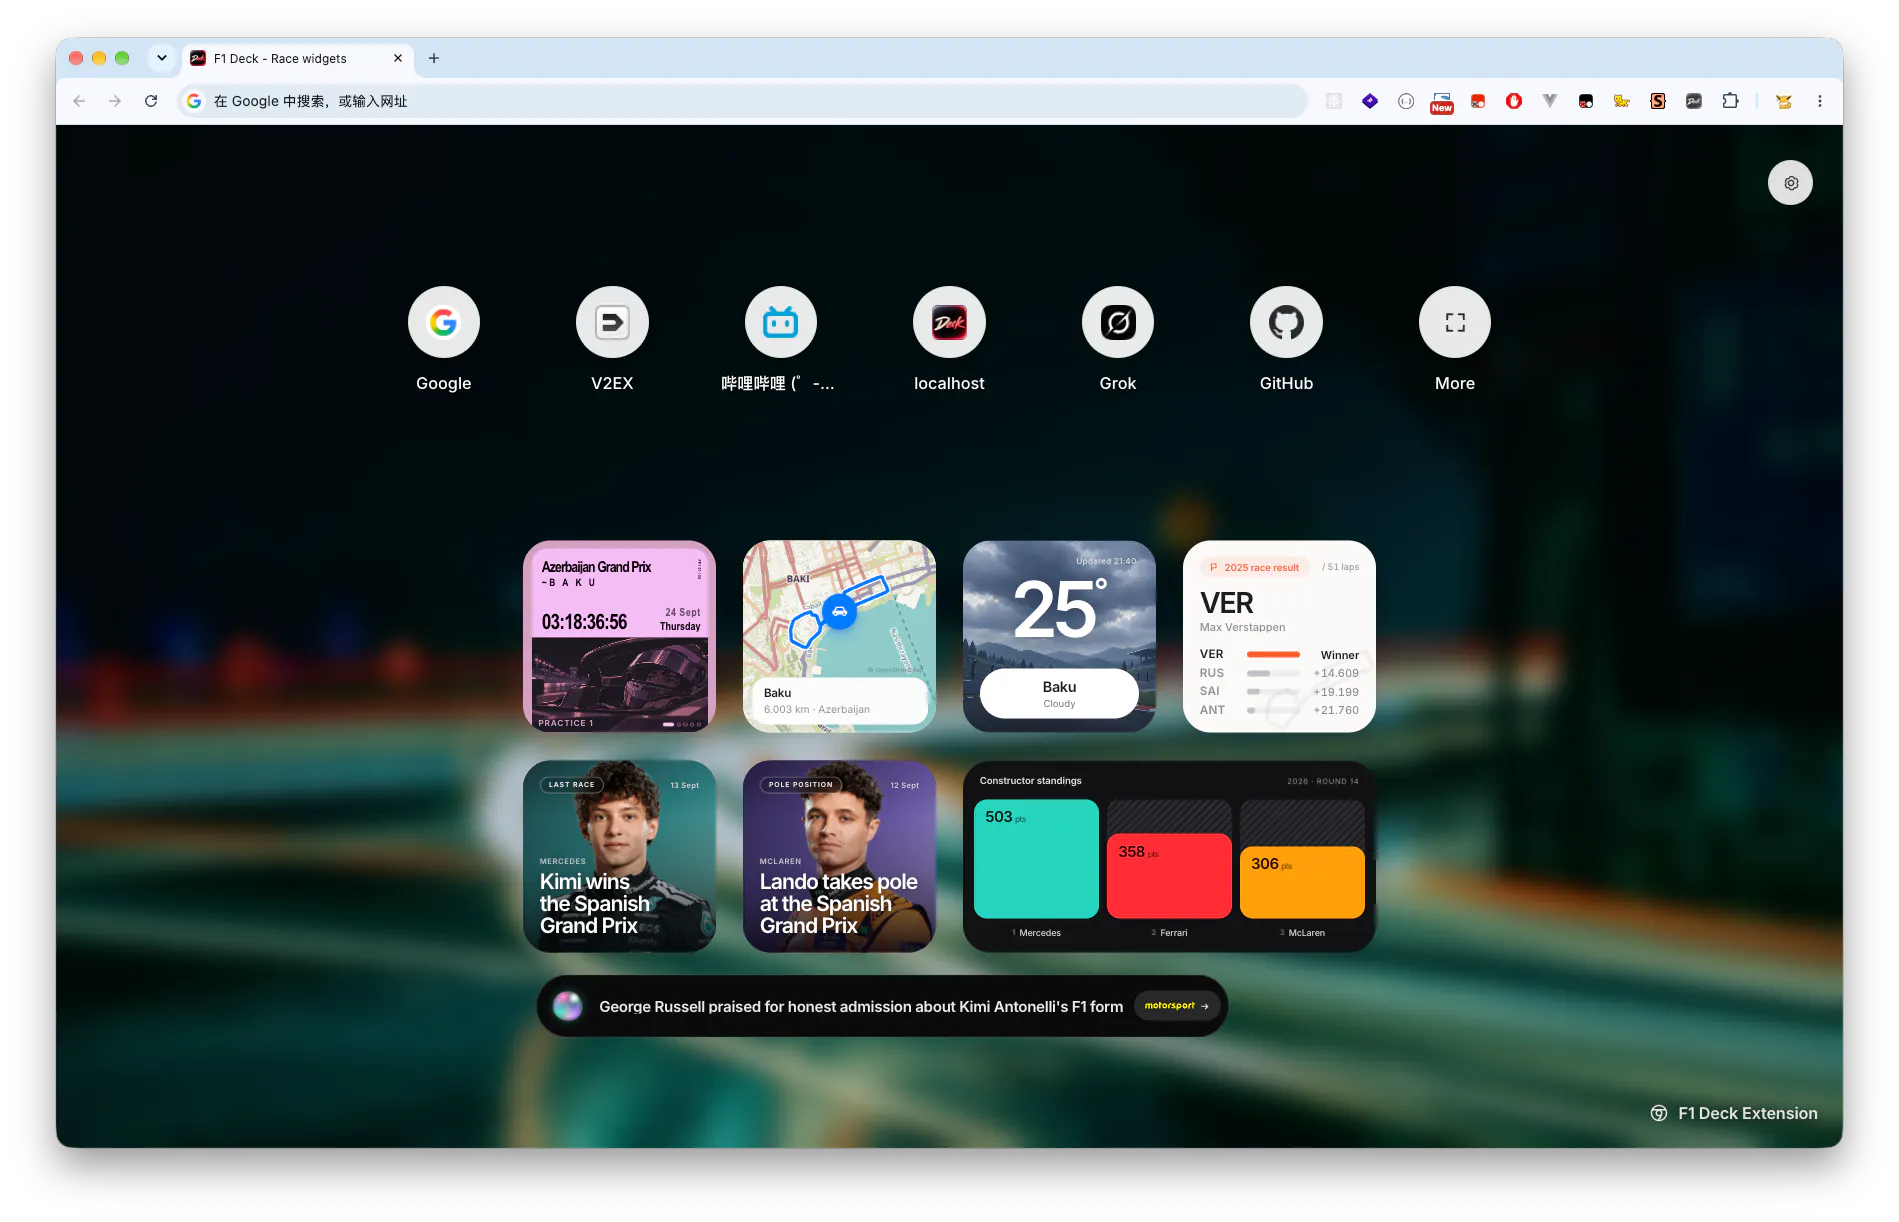Click the Google site icon in the address bar
The height and width of the screenshot is (1222, 1899).
tap(194, 101)
